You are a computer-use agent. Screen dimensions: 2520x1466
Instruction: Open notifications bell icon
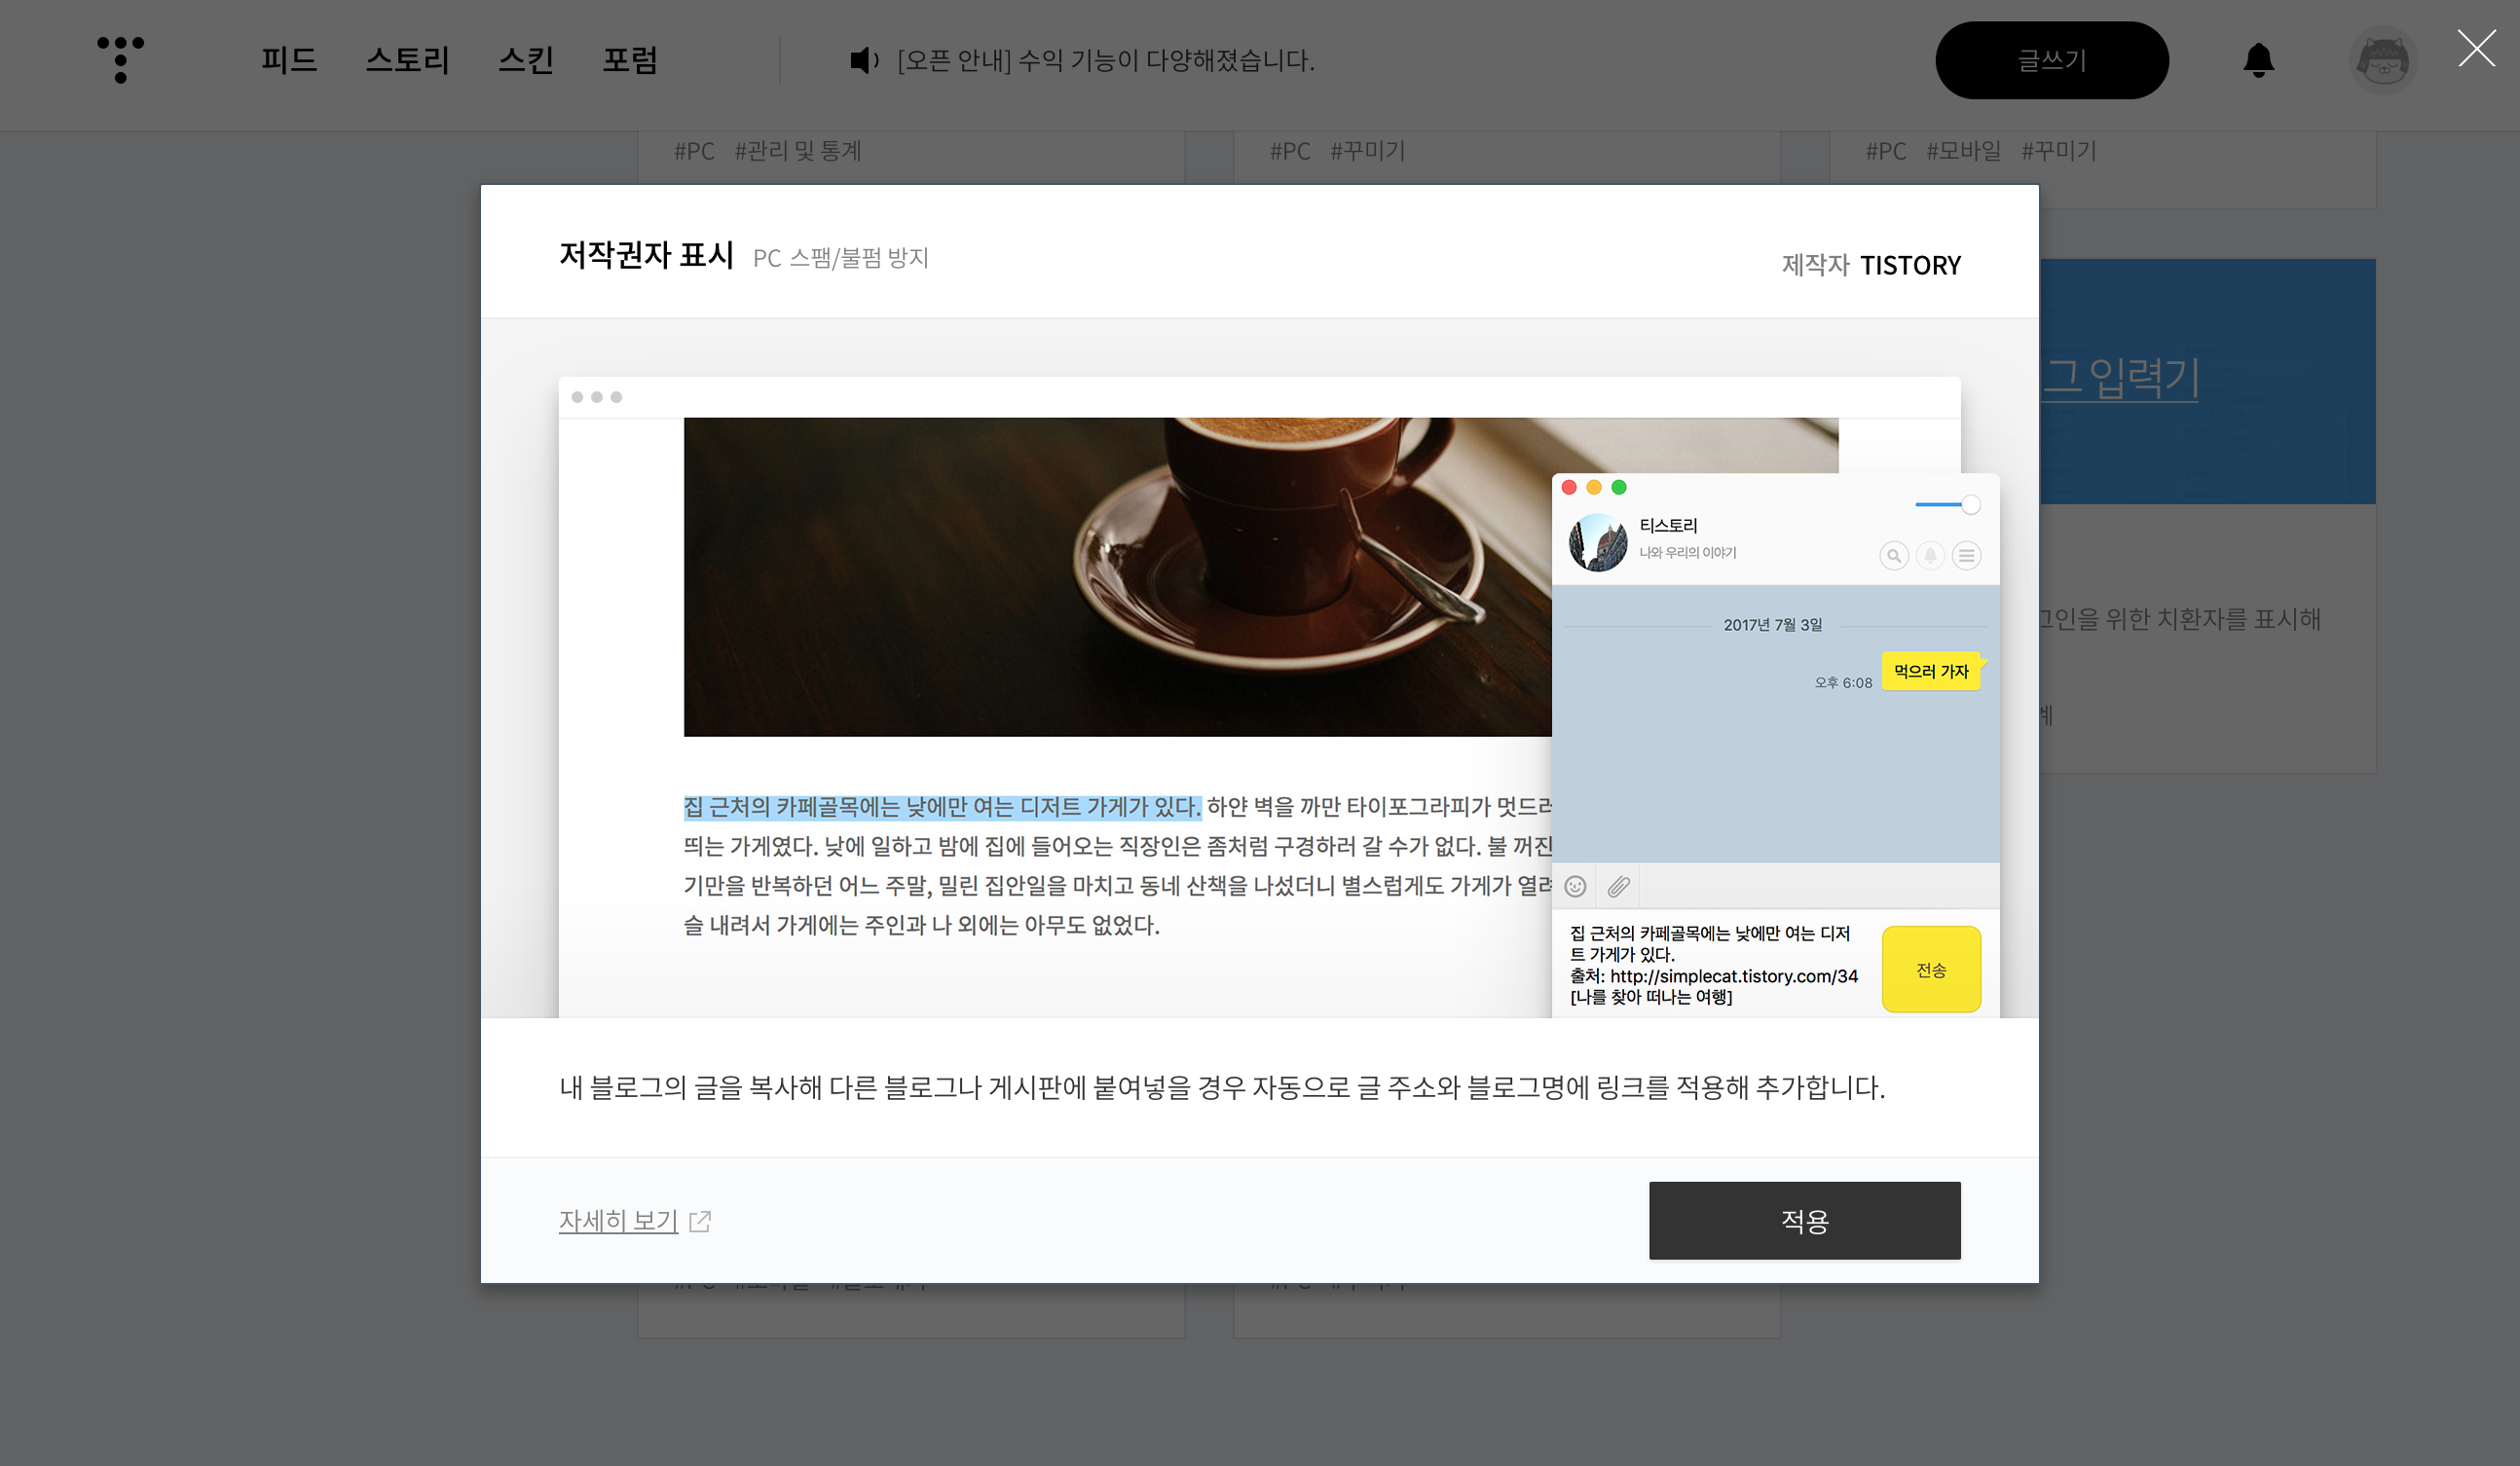(x=2258, y=60)
